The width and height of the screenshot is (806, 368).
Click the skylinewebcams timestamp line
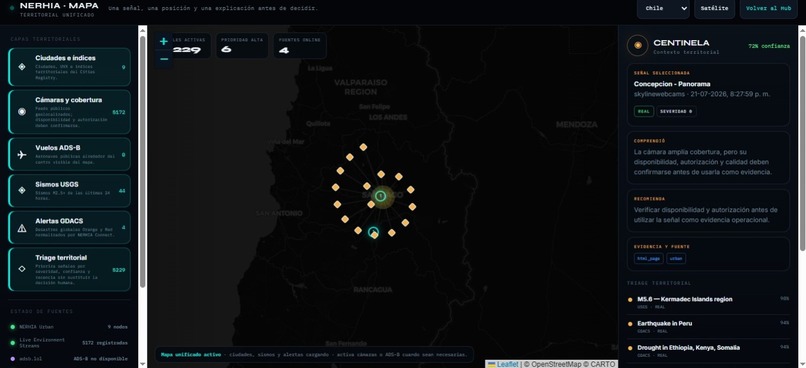702,94
